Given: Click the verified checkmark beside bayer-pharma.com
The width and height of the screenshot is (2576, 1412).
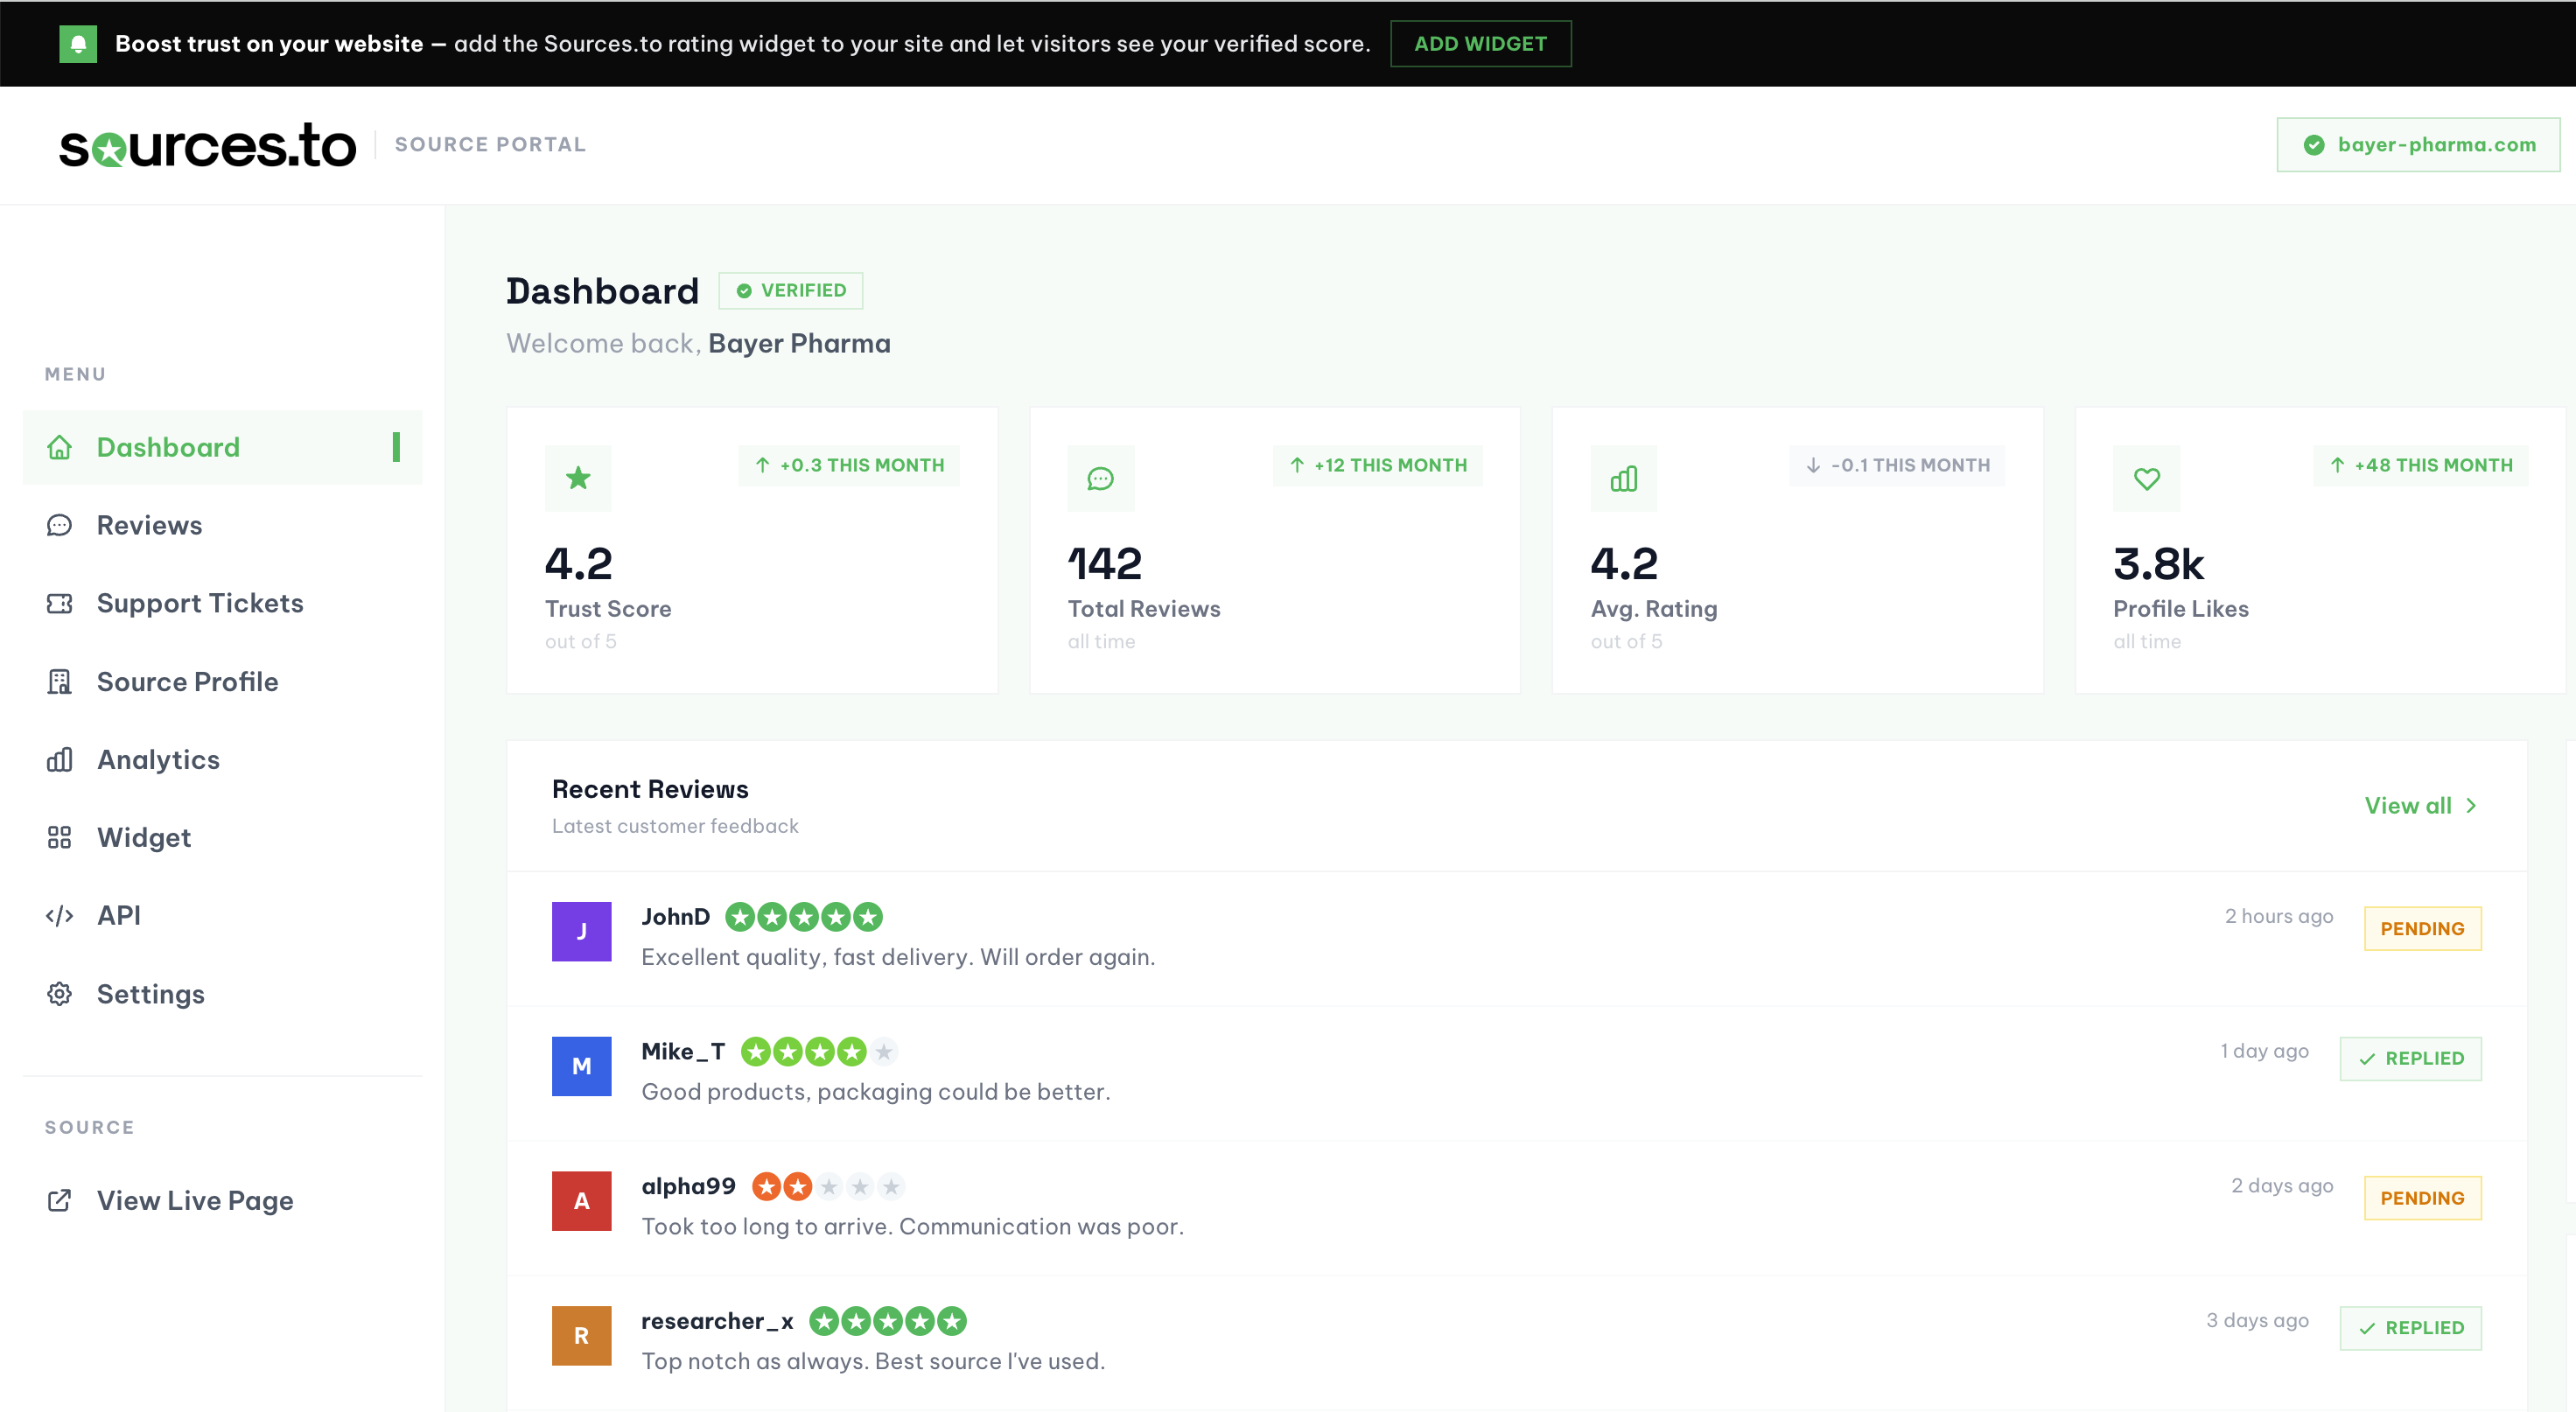Looking at the screenshot, I should click(2313, 145).
